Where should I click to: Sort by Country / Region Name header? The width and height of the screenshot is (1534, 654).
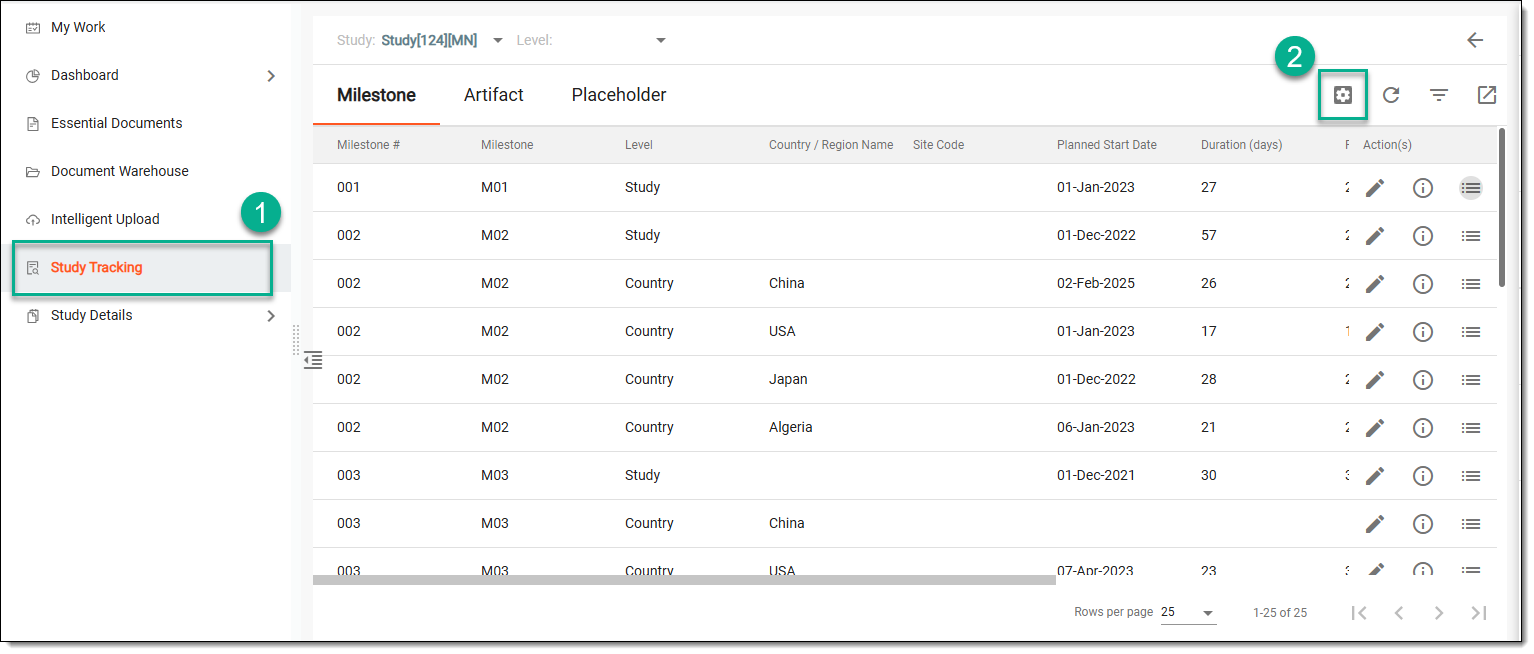pyautogui.click(x=831, y=145)
